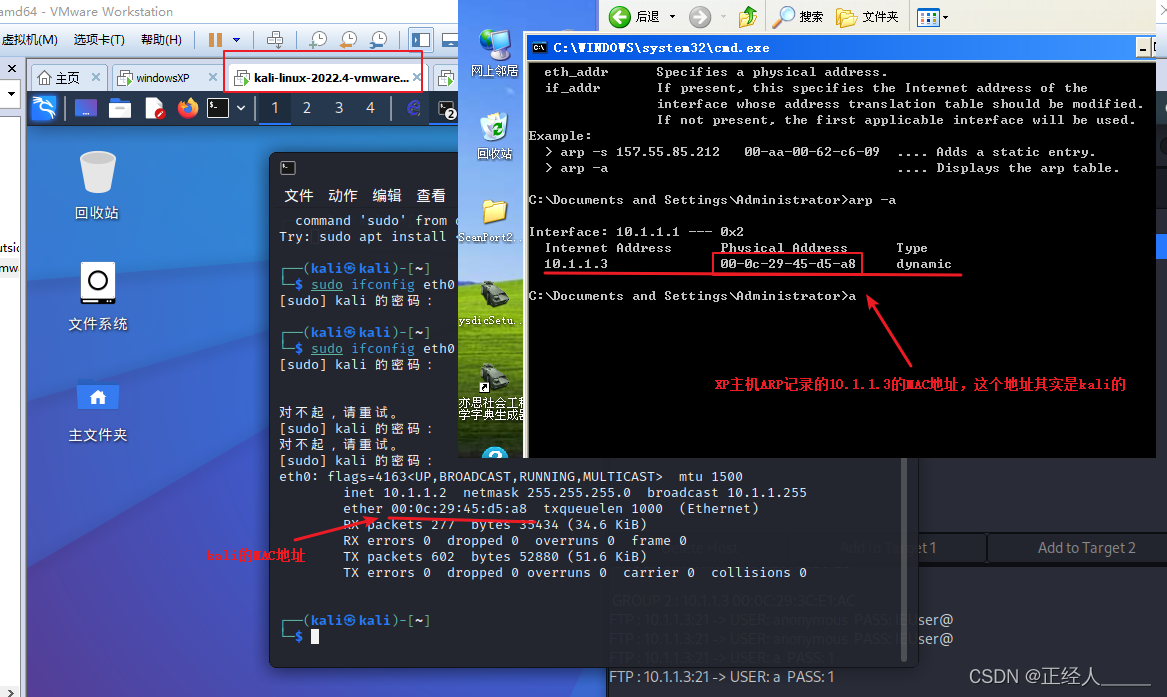
Task: Send Ctrl+Alt+Del to the virtual machine
Action: click(275, 39)
